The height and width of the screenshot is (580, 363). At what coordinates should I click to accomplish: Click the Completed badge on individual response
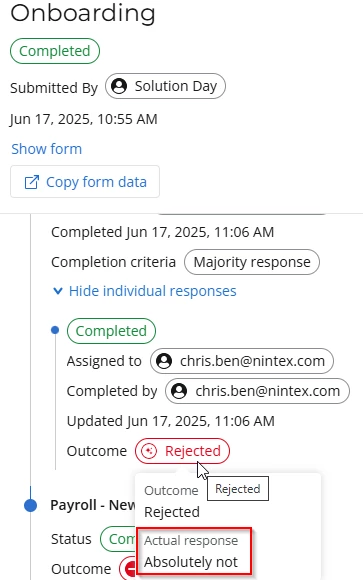click(x=111, y=331)
